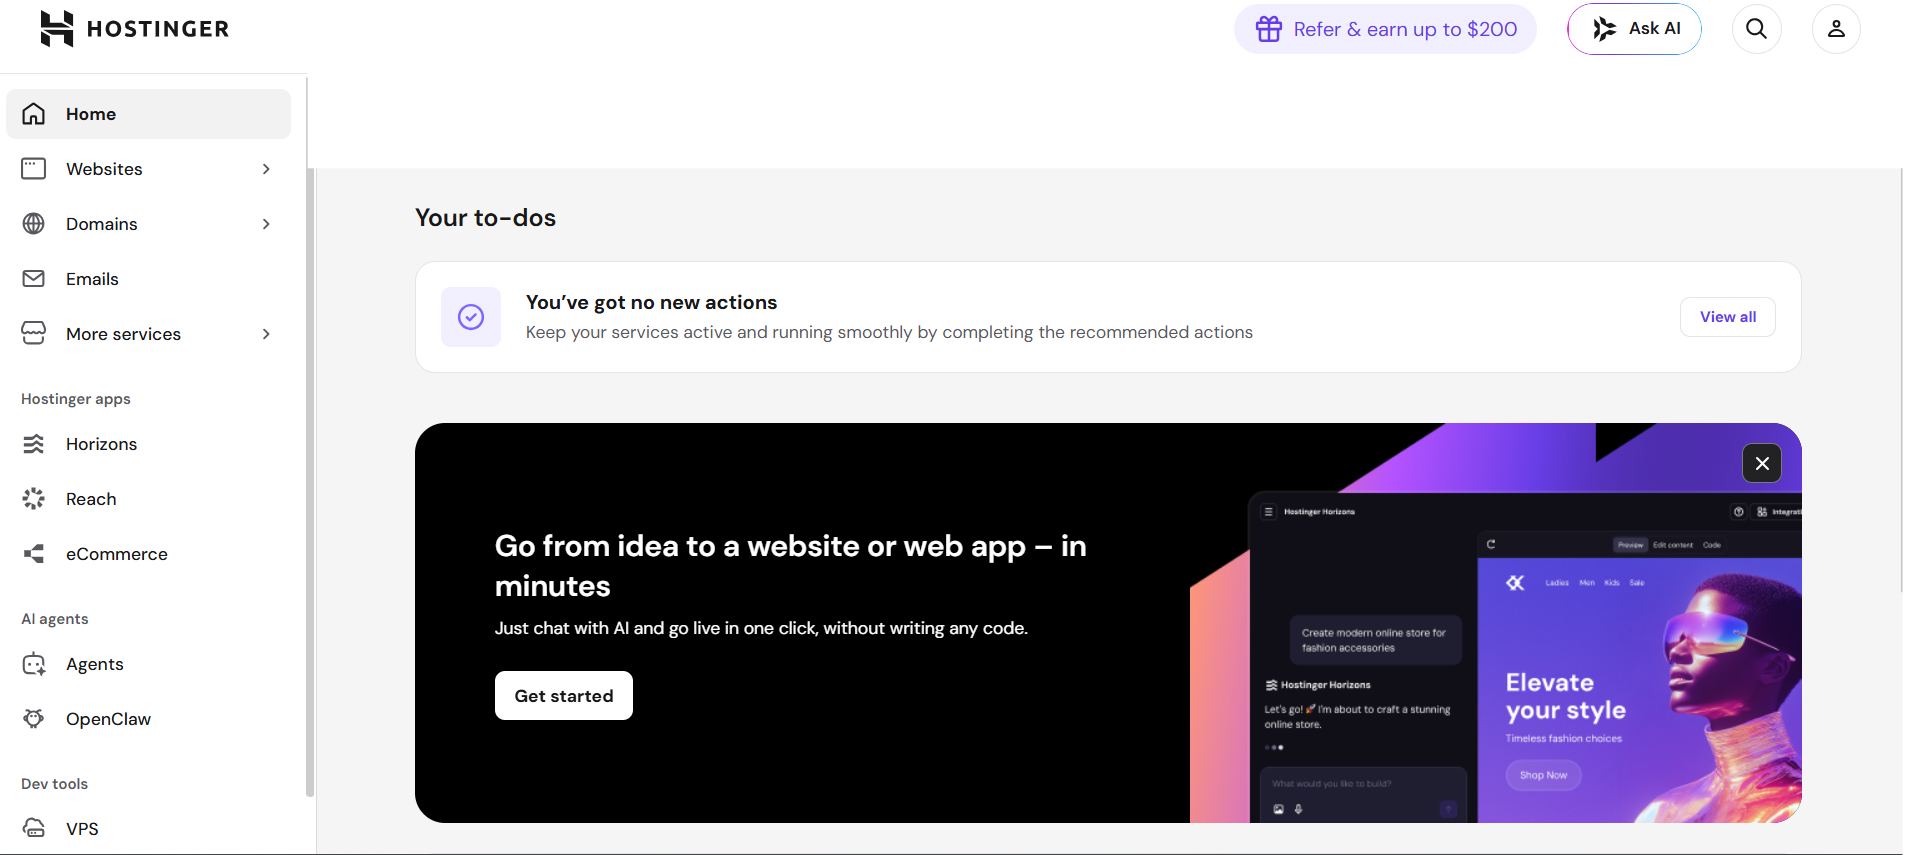Viewport: 1931px width, 855px height.
Task: Click View all to-dos button
Action: coord(1727,317)
